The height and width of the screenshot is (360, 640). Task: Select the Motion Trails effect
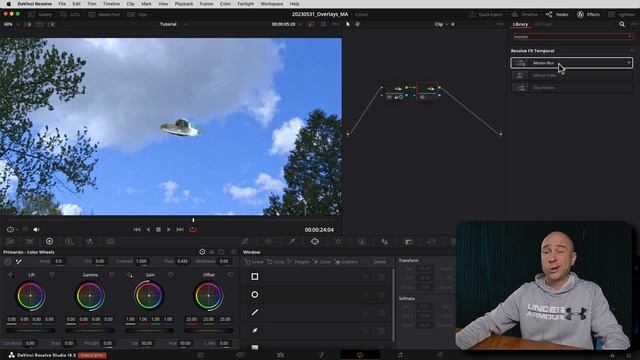(571, 75)
